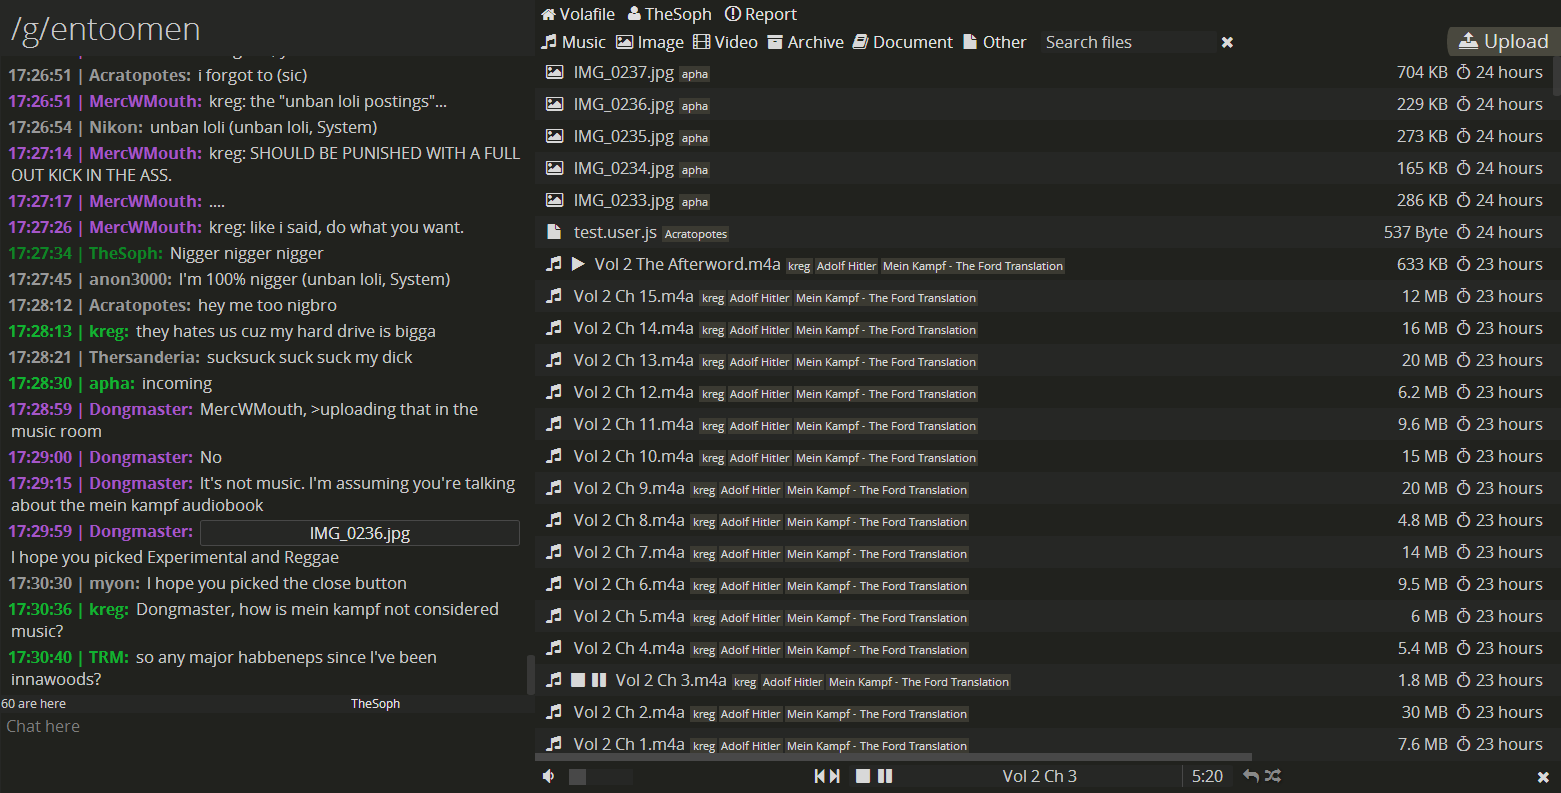The width and height of the screenshot is (1561, 793).
Task: Open the file Vol 2 Ch 2.m4a
Action: pos(629,712)
